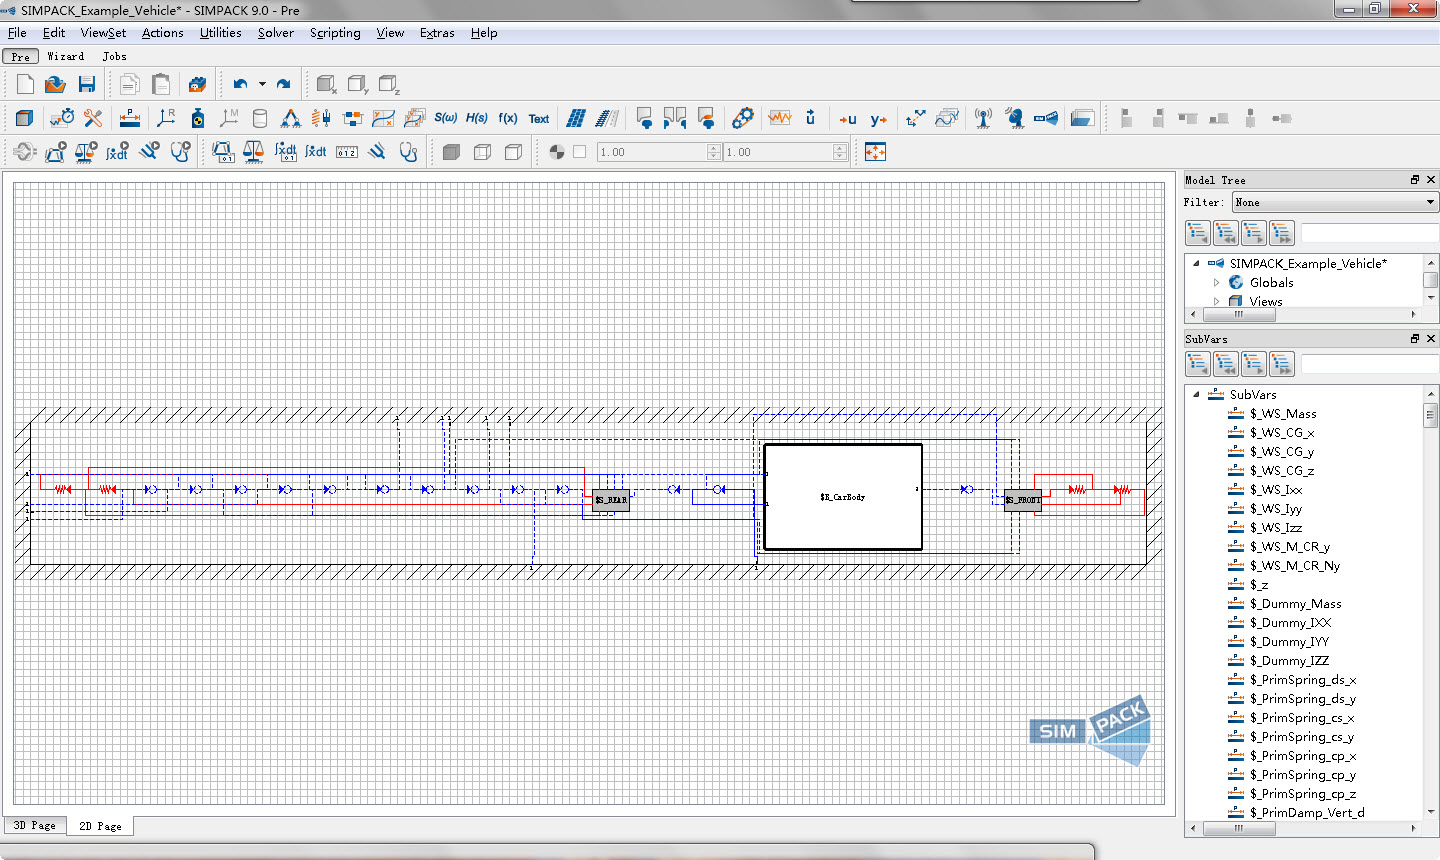Viewport: 1440px width, 860px height.
Task: Click the S(ω) excitation icon
Action: (x=445, y=118)
